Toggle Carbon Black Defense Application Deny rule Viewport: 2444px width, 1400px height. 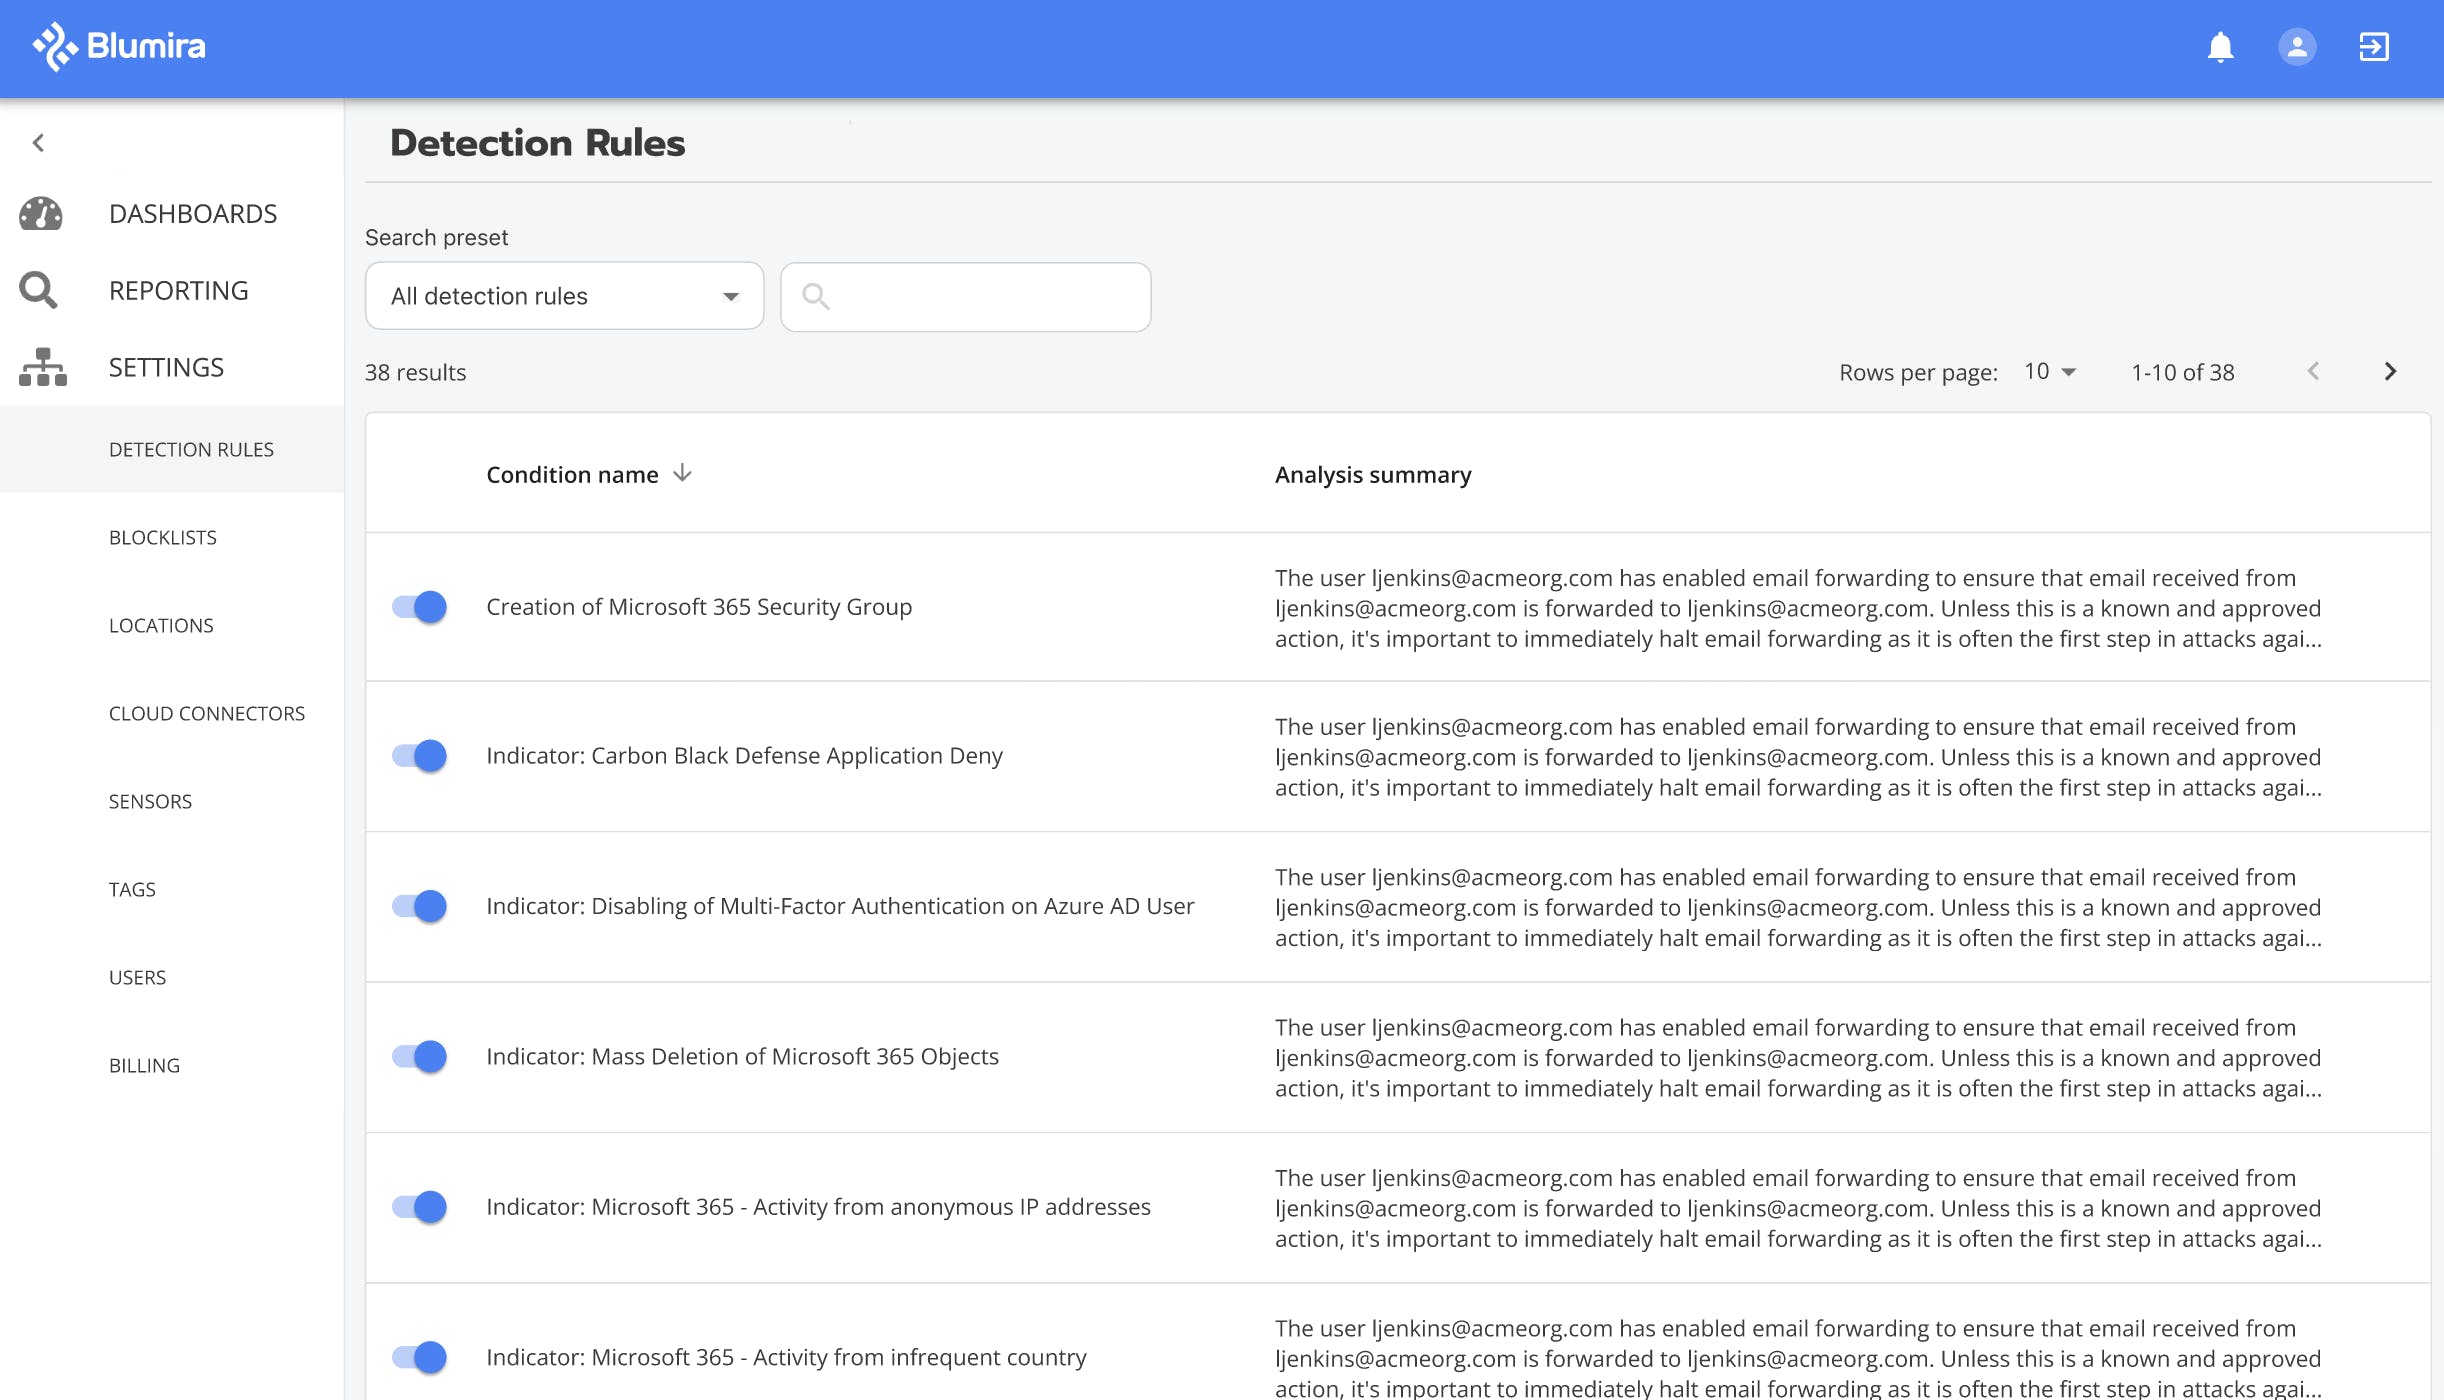(x=420, y=756)
